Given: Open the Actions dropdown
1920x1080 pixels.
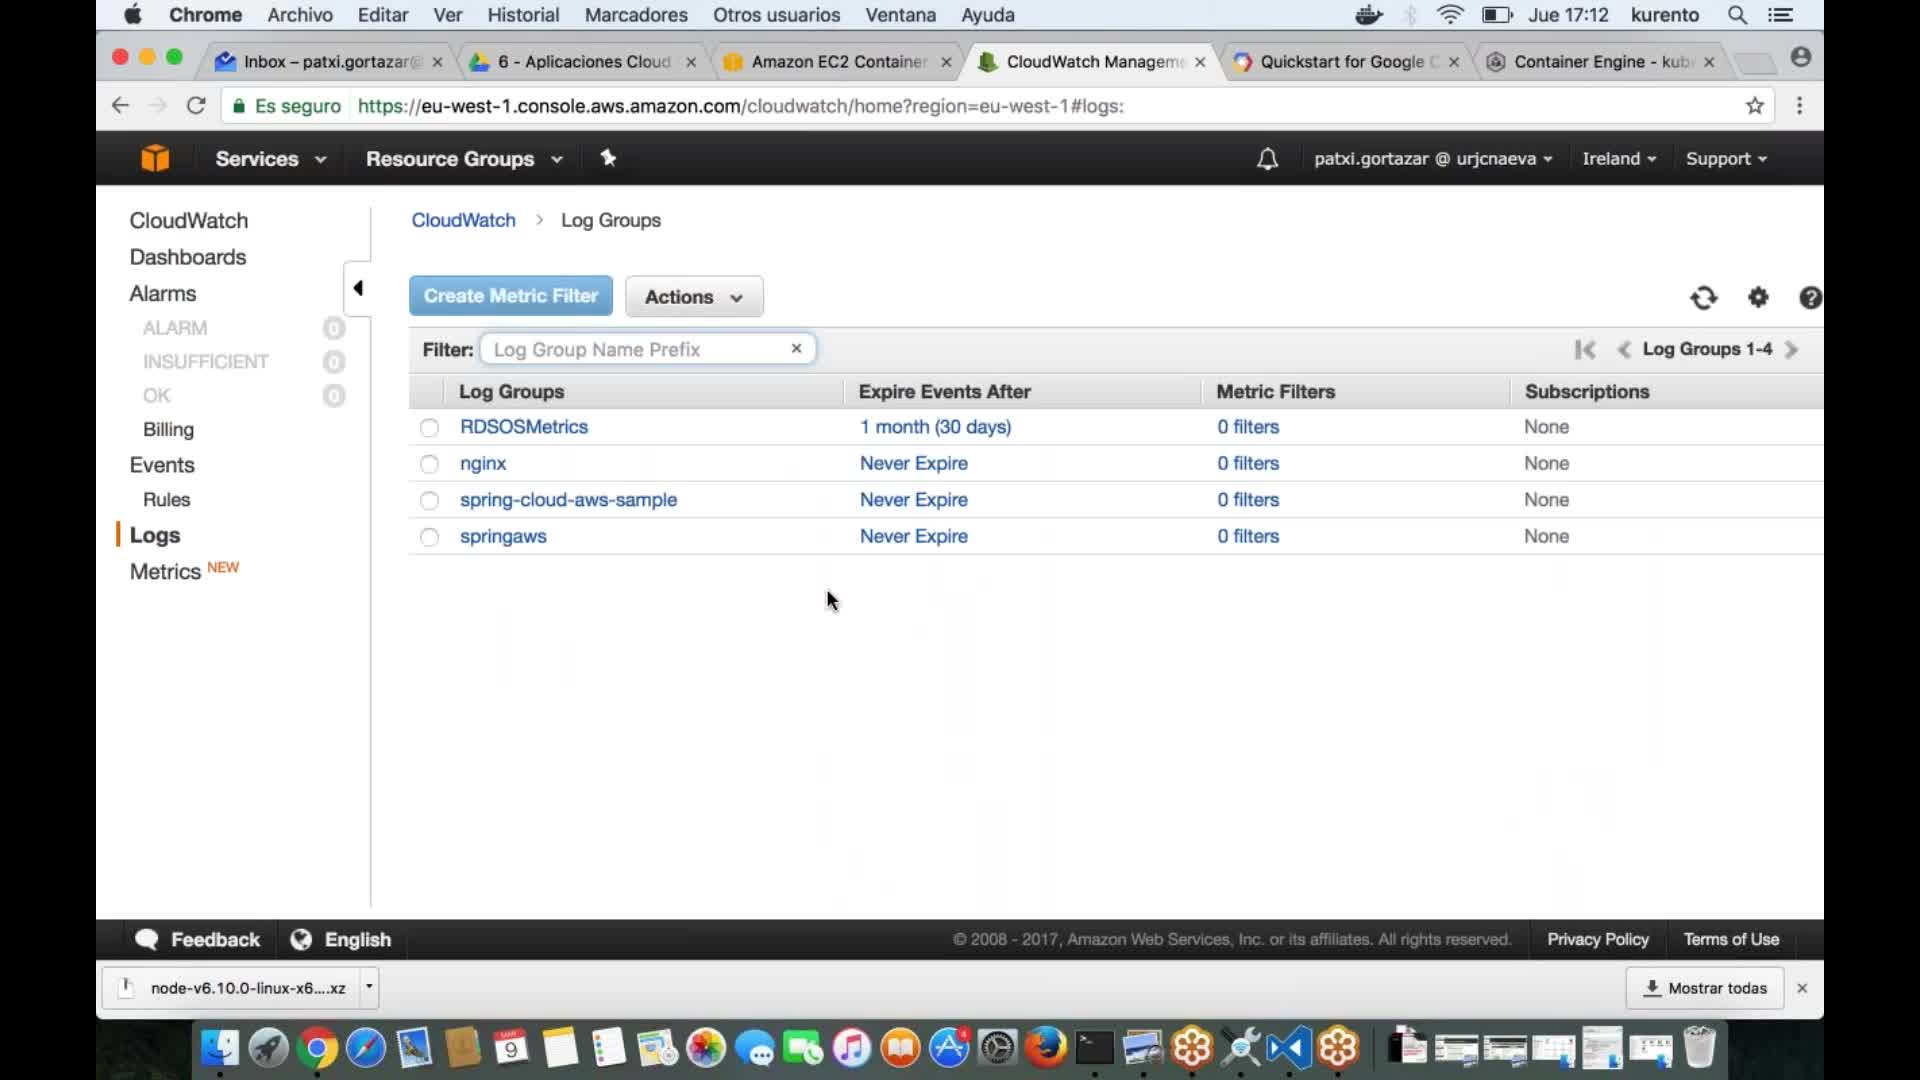Looking at the screenshot, I should [694, 296].
